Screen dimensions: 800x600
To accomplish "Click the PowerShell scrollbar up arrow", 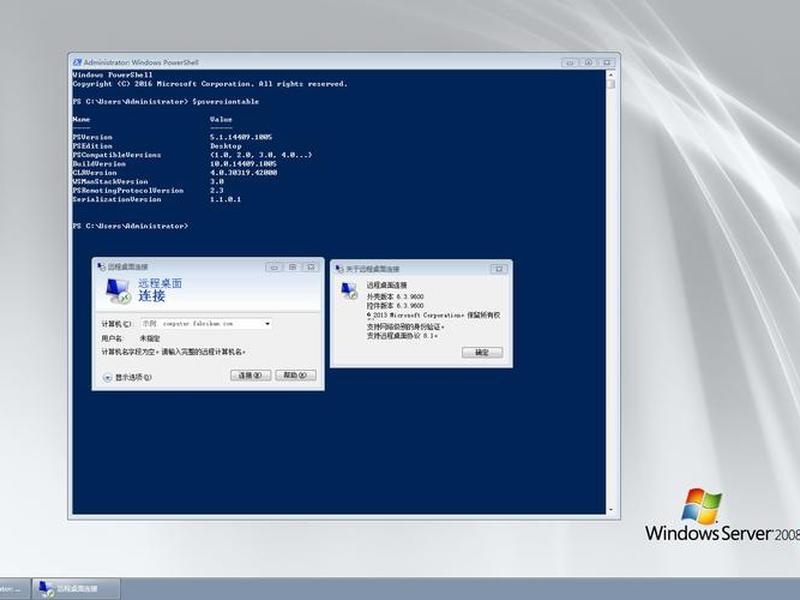I will [x=611, y=74].
